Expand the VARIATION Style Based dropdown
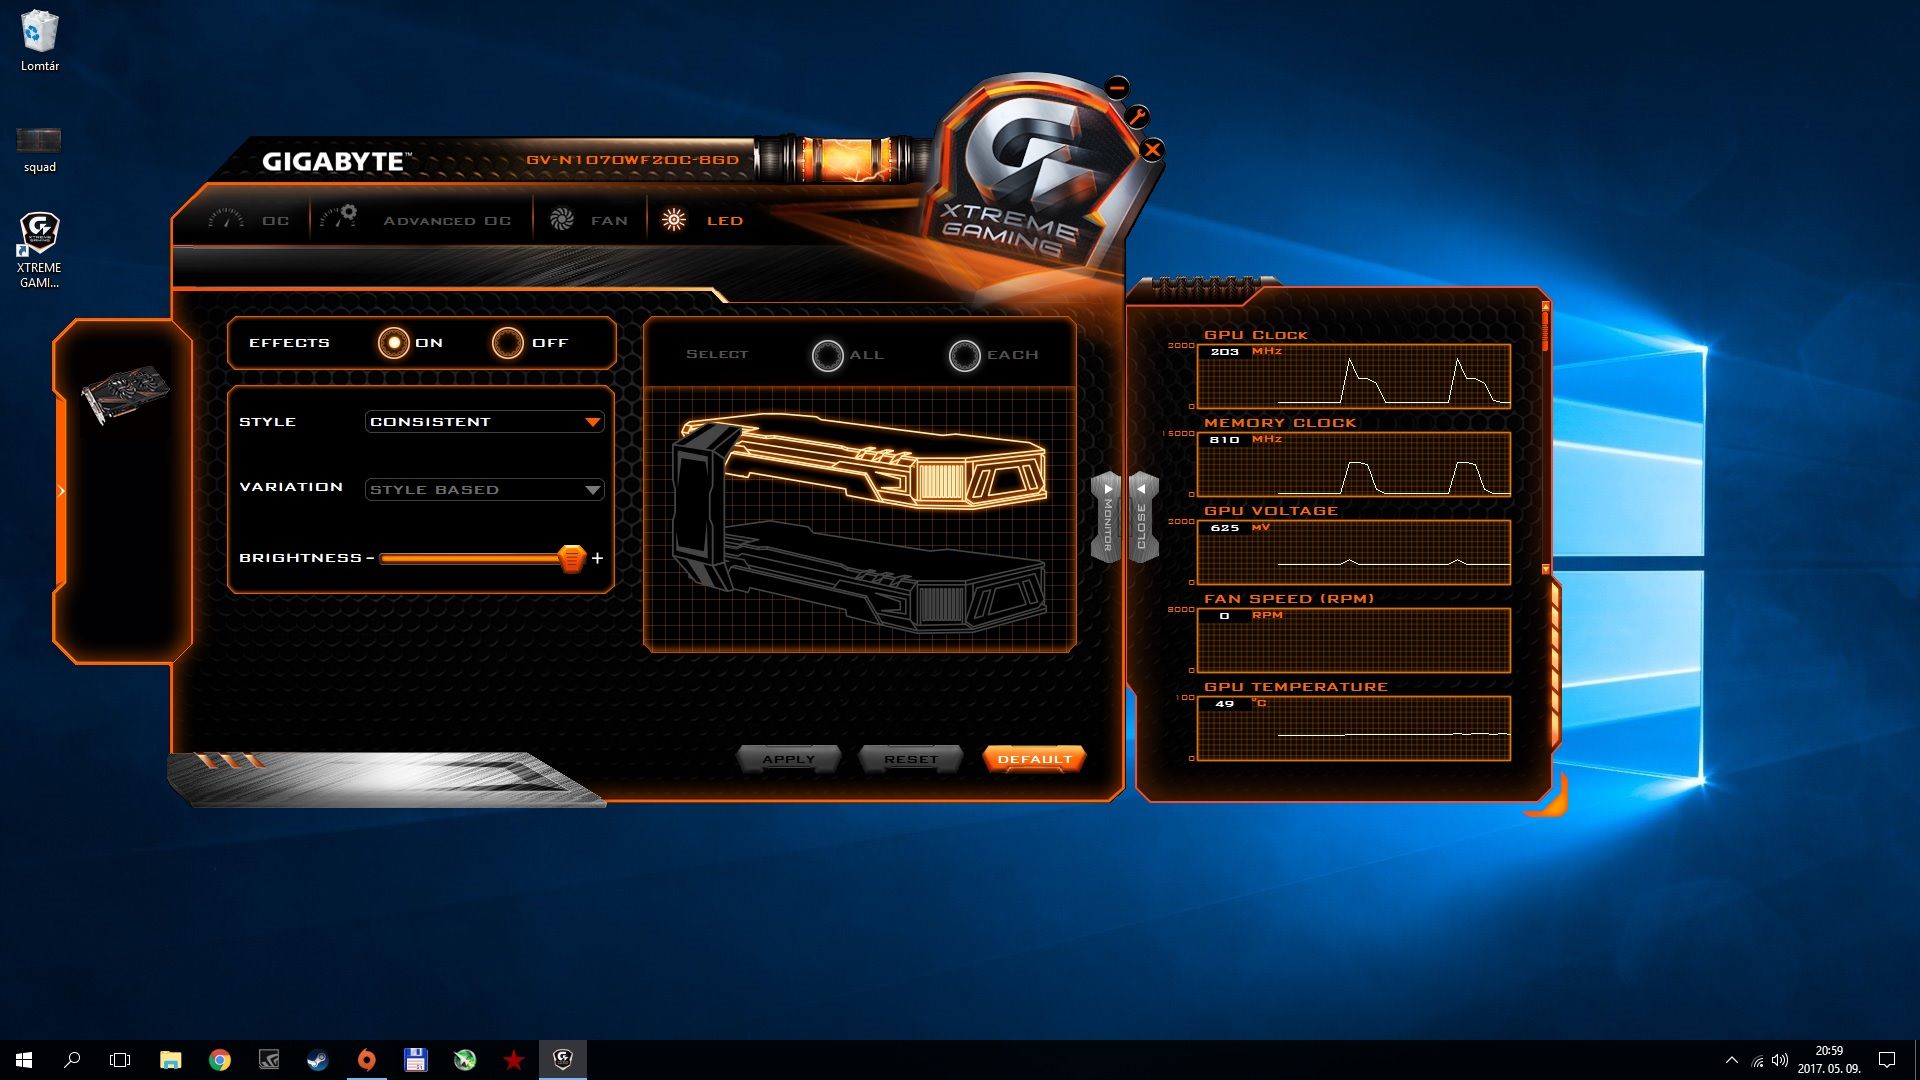Viewport: 1920px width, 1080px height. (484, 490)
